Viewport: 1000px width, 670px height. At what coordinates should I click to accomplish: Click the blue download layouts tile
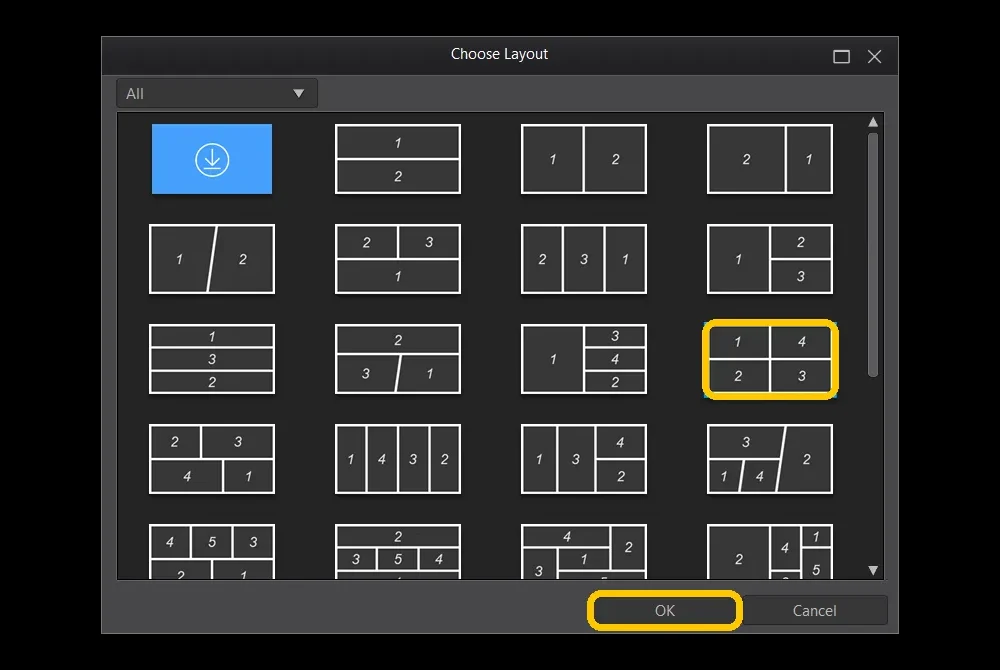212,159
